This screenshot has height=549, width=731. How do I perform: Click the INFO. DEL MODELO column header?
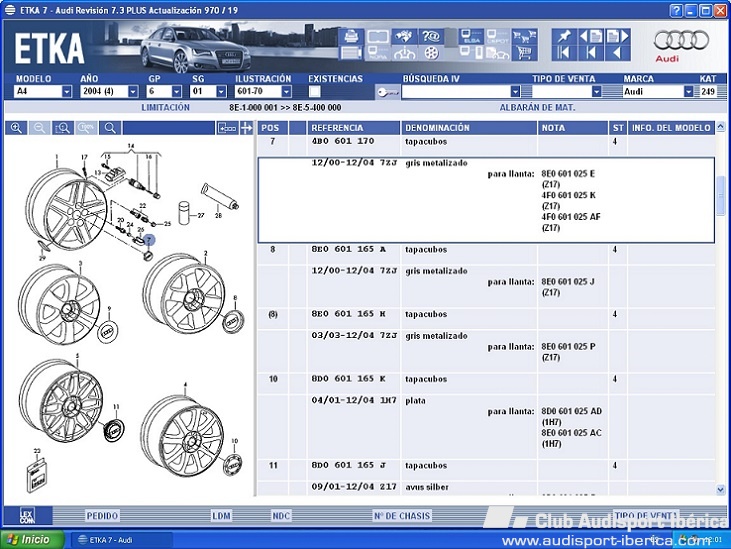pyautogui.click(x=671, y=128)
